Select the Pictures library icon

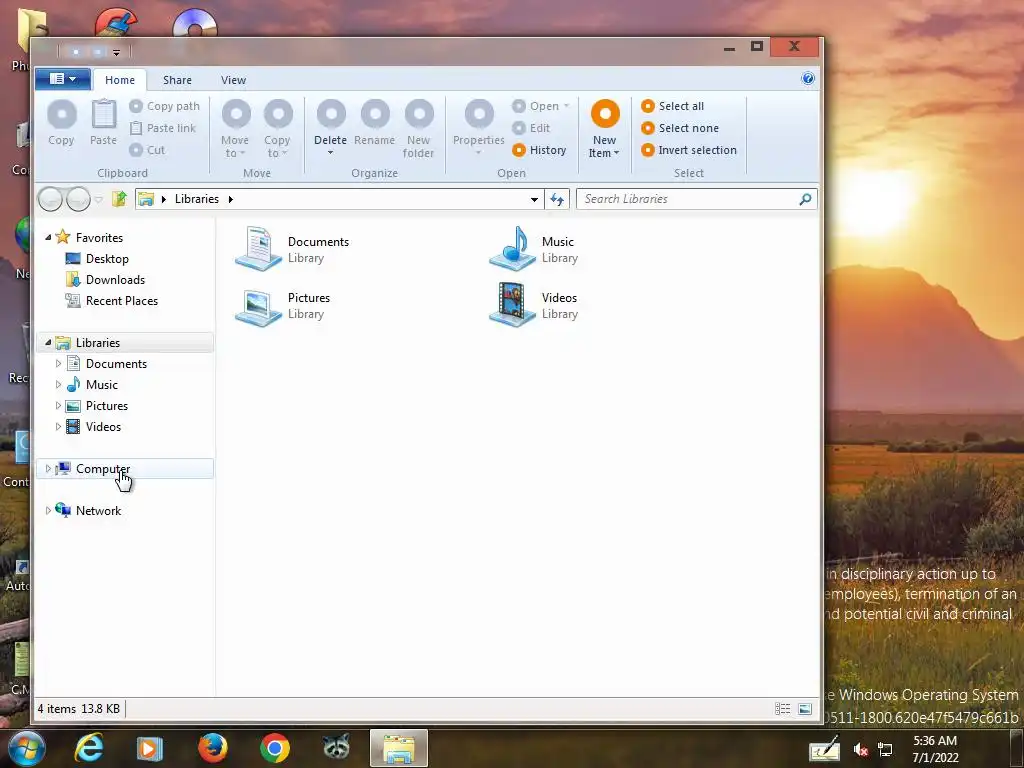(259, 306)
